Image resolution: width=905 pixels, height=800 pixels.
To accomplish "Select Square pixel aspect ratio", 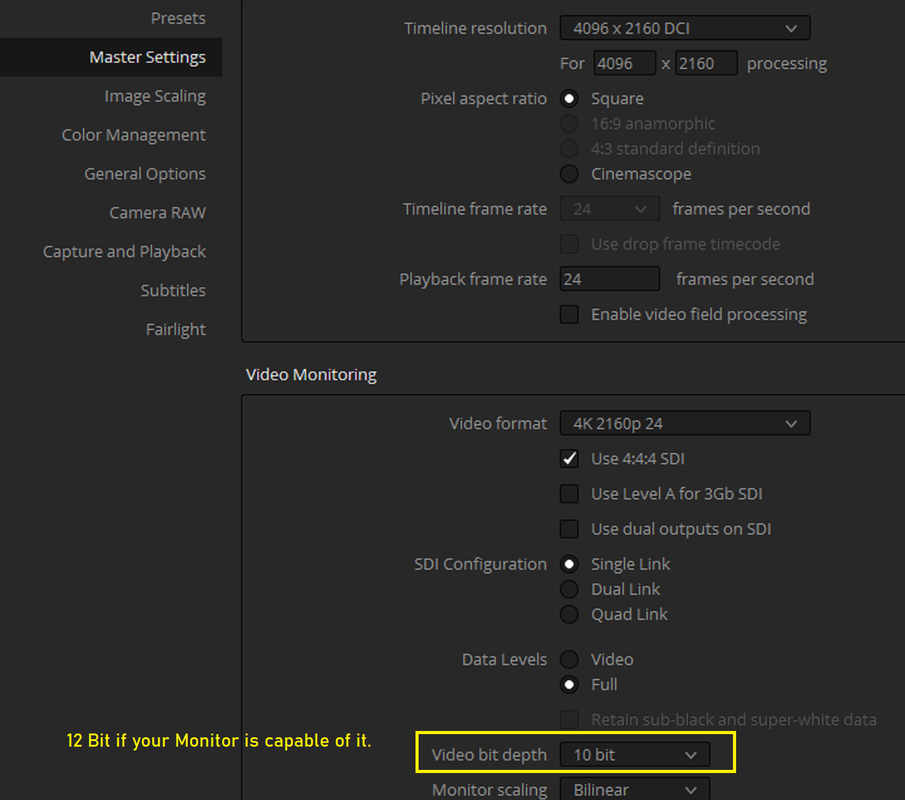I will click(569, 99).
